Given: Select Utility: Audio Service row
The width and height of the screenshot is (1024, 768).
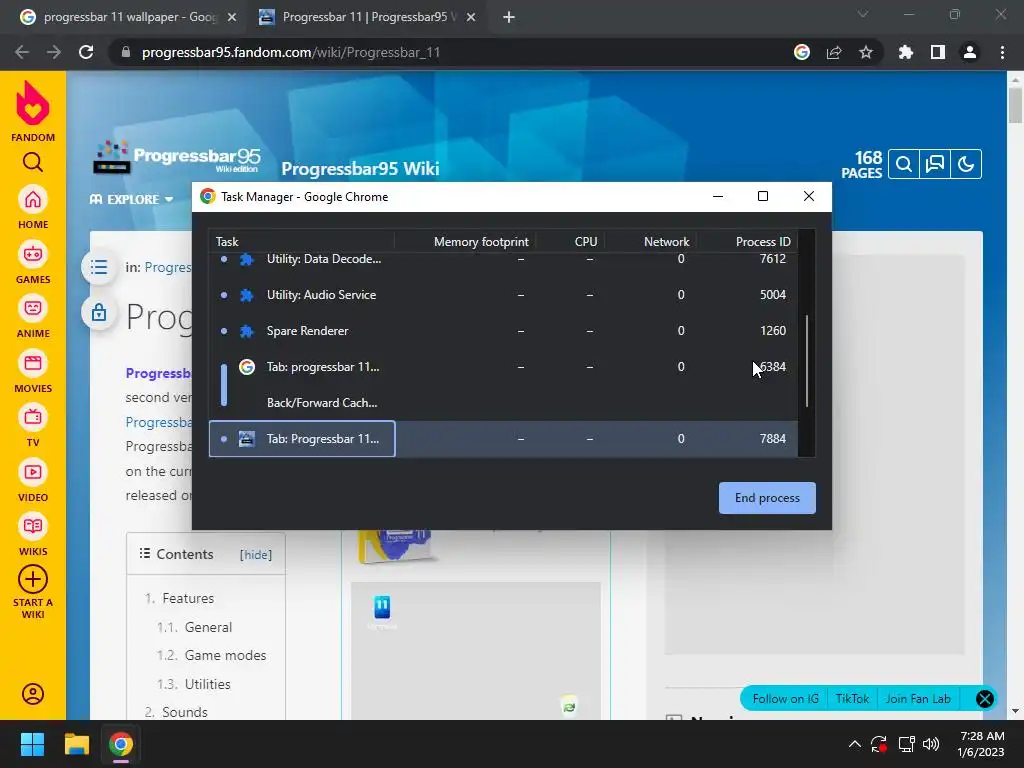Looking at the screenshot, I should click(x=503, y=295).
